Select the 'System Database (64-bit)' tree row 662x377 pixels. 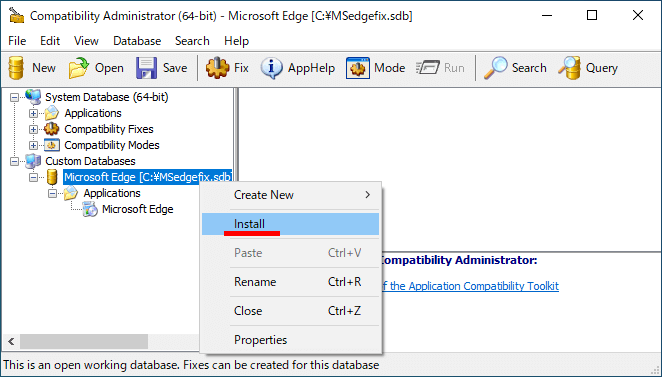[x=107, y=97]
